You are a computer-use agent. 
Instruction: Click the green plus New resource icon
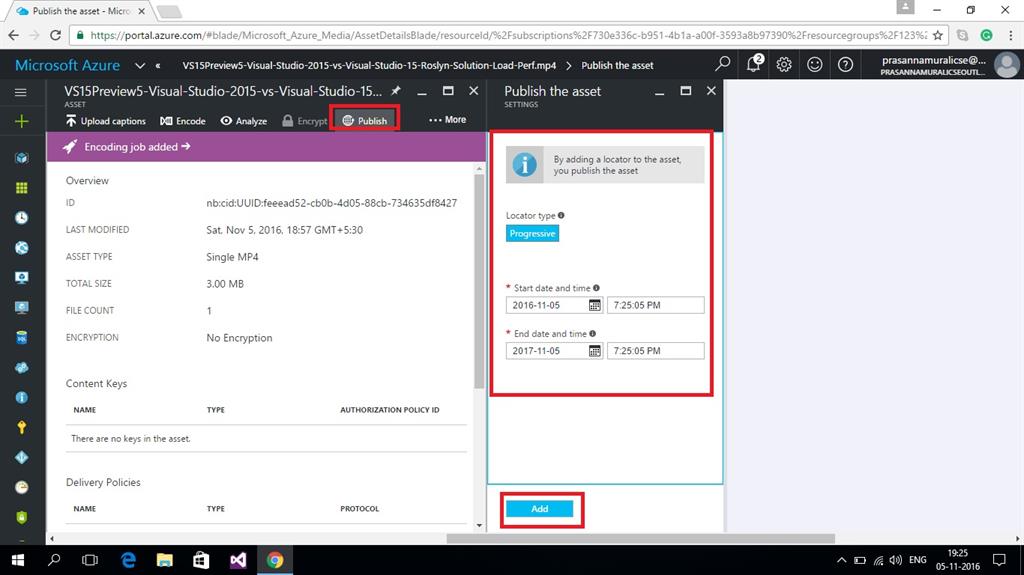coord(22,121)
